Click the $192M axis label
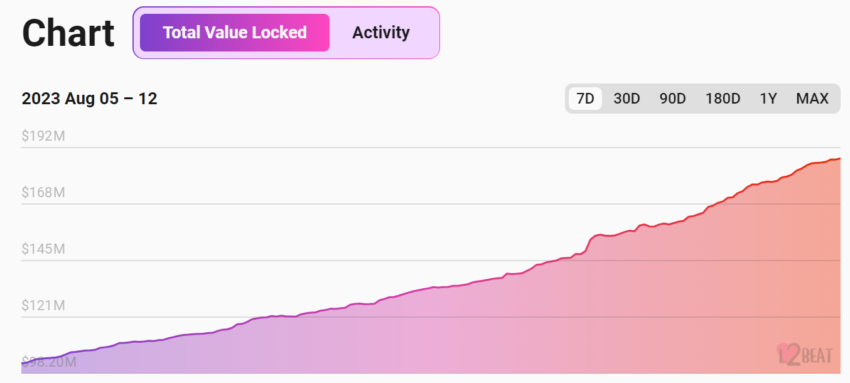This screenshot has width=850, height=383. point(43,136)
